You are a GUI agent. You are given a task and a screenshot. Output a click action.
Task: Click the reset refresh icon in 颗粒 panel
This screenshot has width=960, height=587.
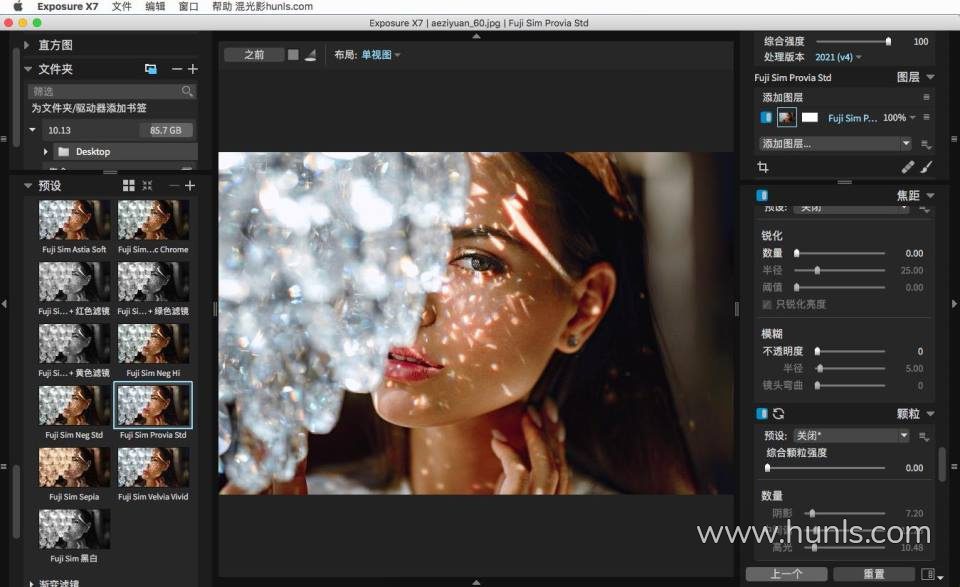778,414
